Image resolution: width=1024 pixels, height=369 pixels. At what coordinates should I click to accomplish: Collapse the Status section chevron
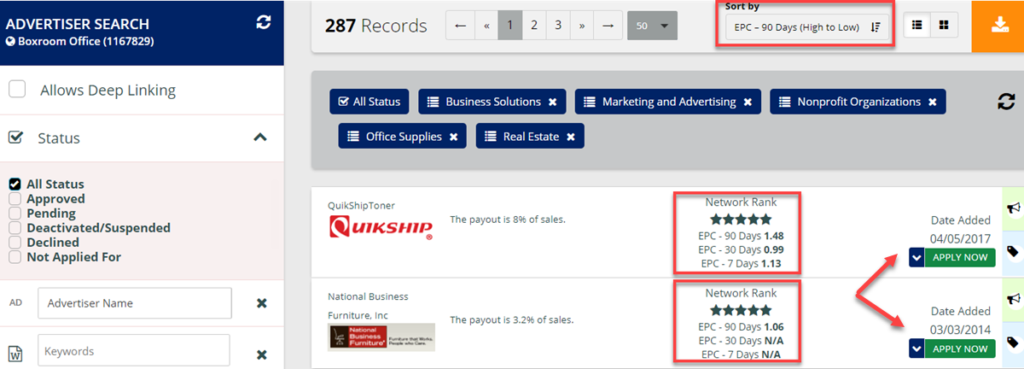[260, 137]
